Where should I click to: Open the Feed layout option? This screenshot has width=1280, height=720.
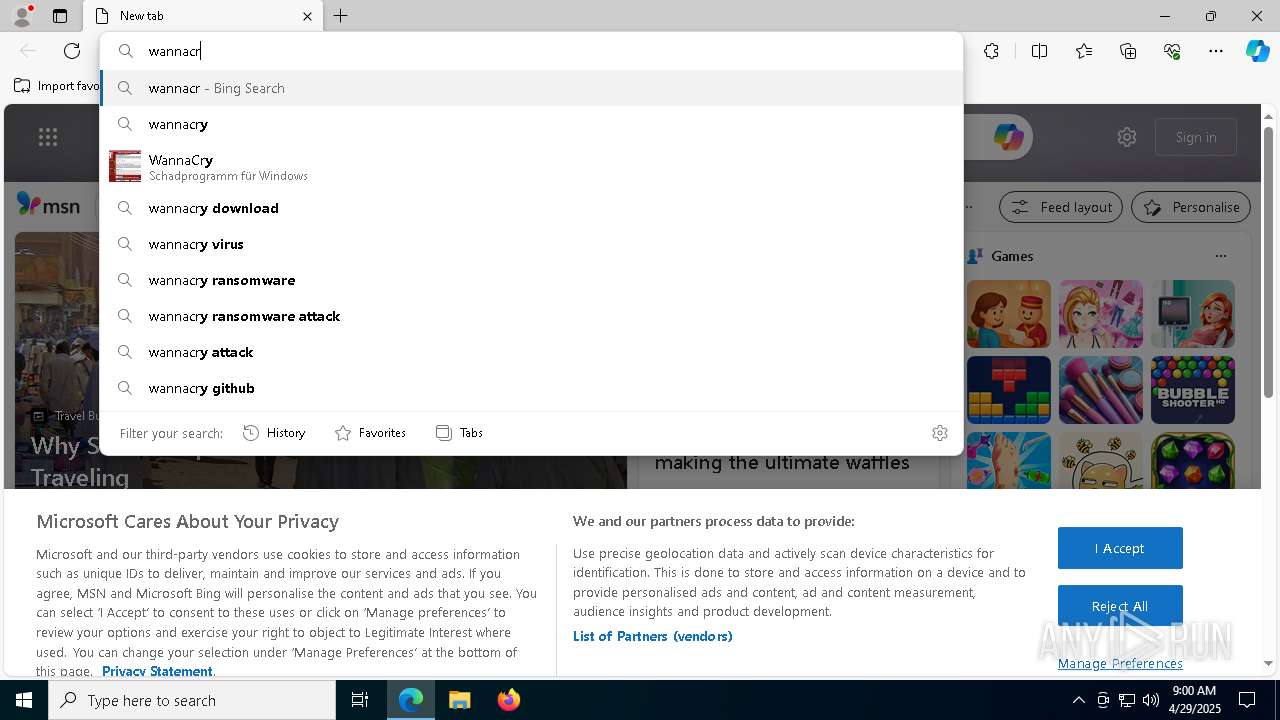[x=1062, y=207]
